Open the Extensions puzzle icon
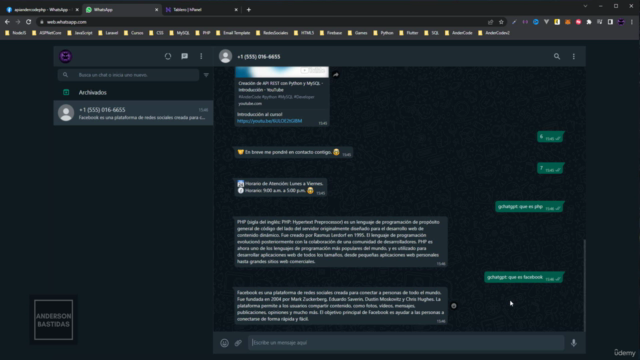This screenshot has height=360, width=640. coord(589,22)
